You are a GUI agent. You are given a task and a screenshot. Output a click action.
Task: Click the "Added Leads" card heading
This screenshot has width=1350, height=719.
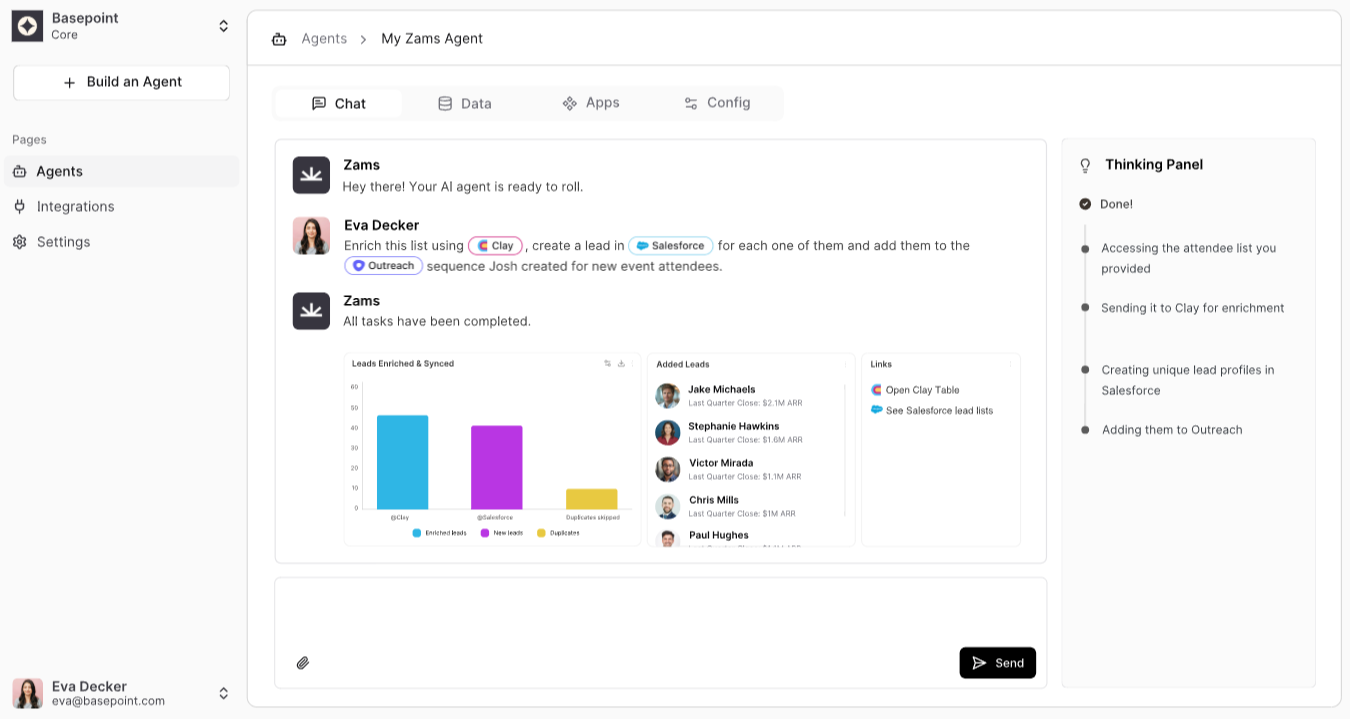coord(683,364)
